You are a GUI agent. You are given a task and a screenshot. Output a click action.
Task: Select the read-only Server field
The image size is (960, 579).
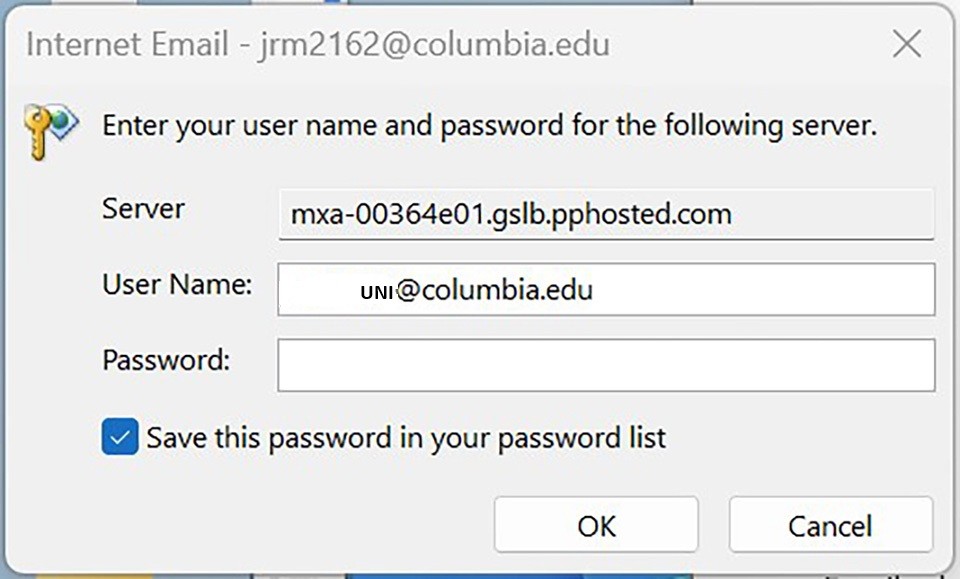[x=606, y=214]
